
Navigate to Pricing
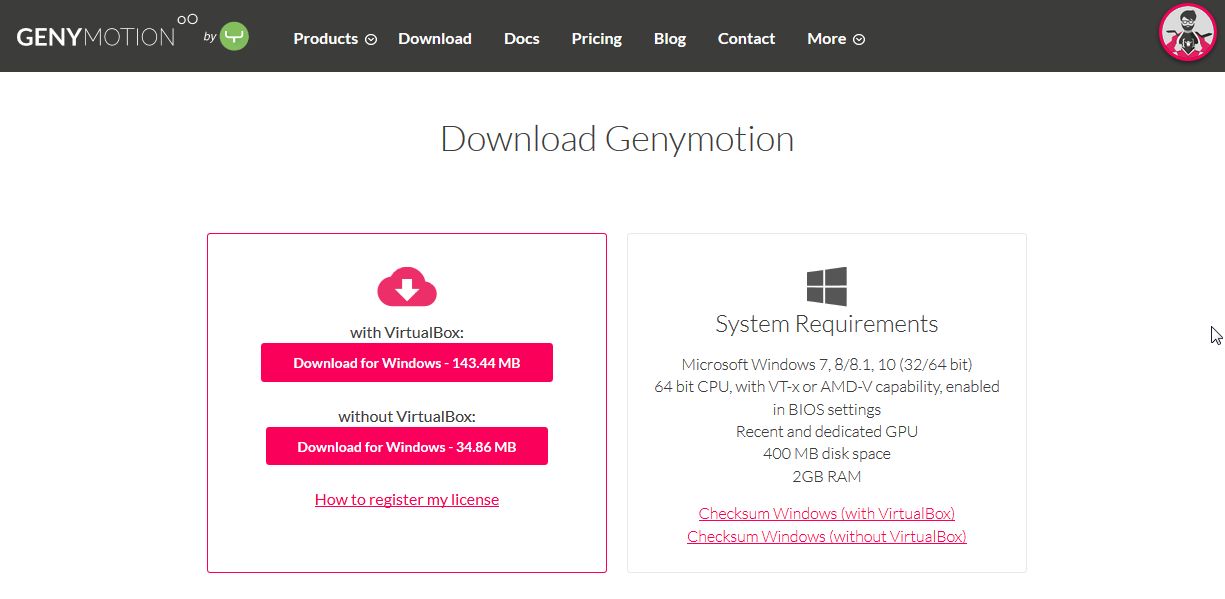click(596, 39)
